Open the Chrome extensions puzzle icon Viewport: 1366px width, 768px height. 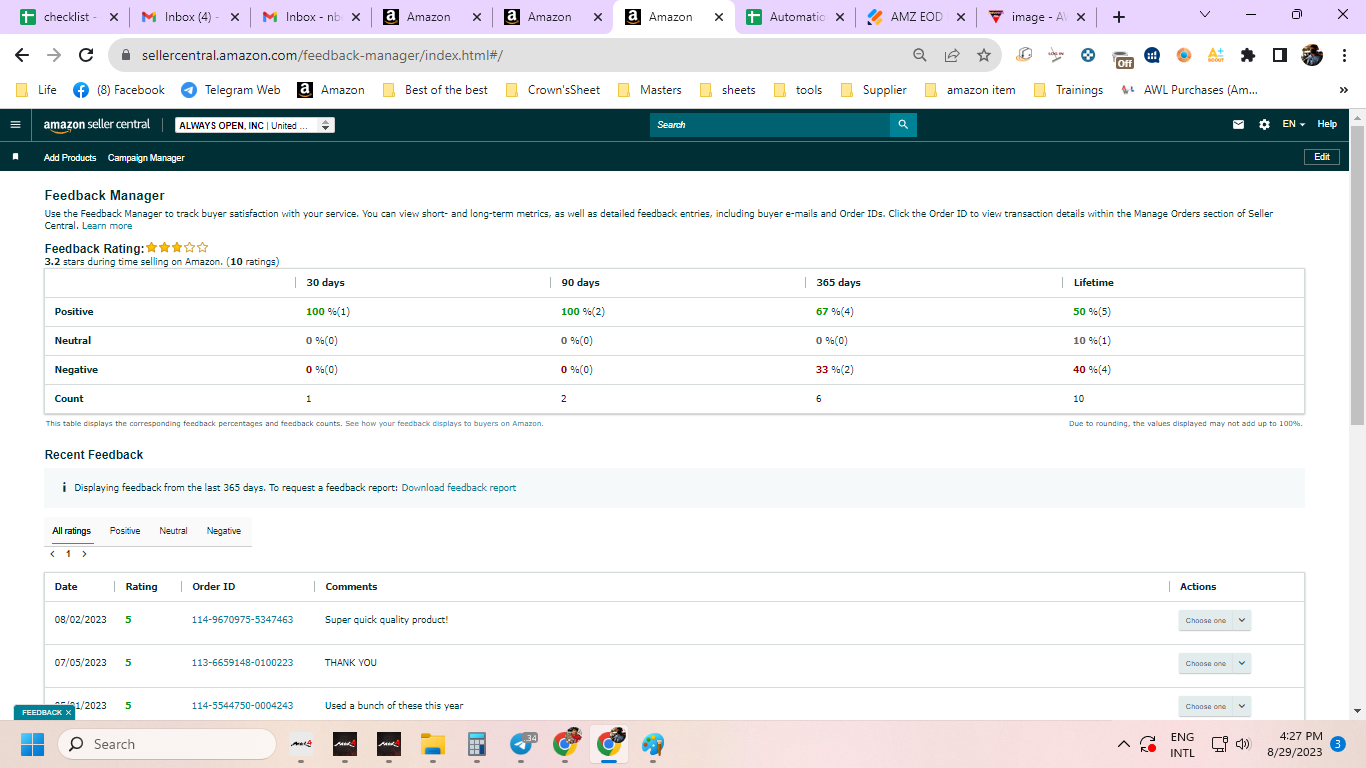pyautogui.click(x=1247, y=56)
